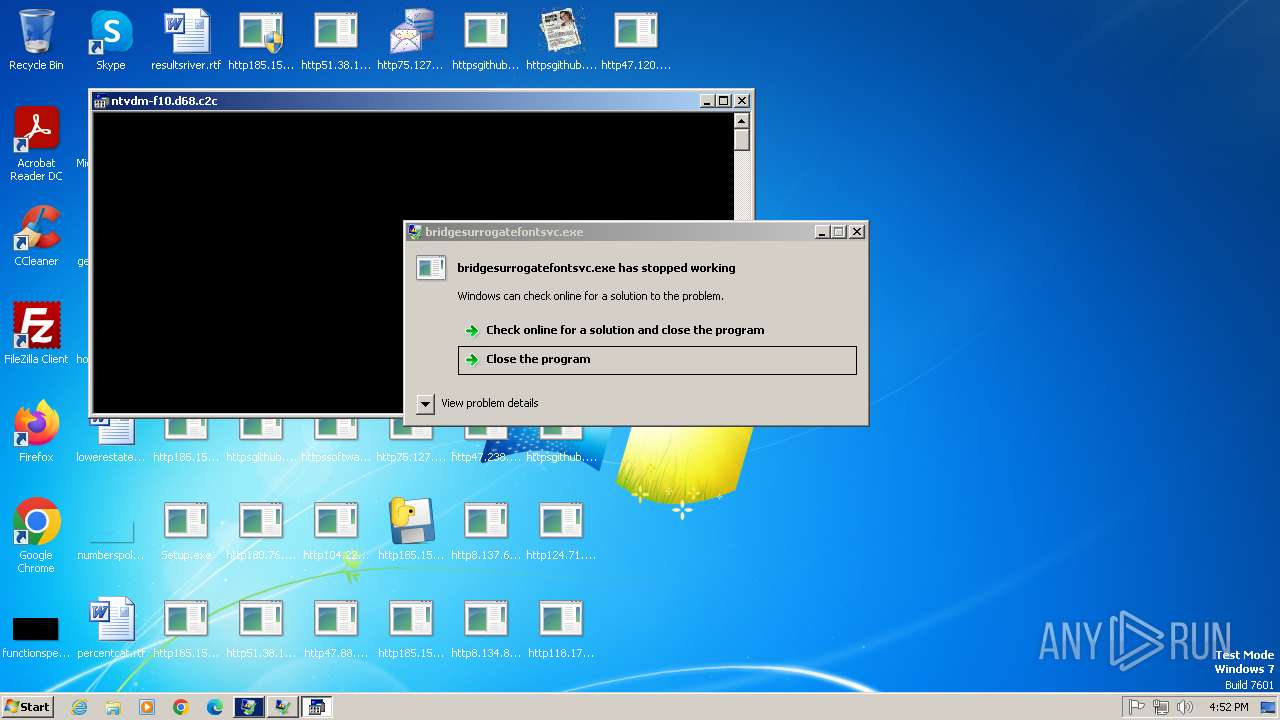Select the http185.15 Python floppy icon
The image size is (1280, 720).
pyautogui.click(x=411, y=530)
